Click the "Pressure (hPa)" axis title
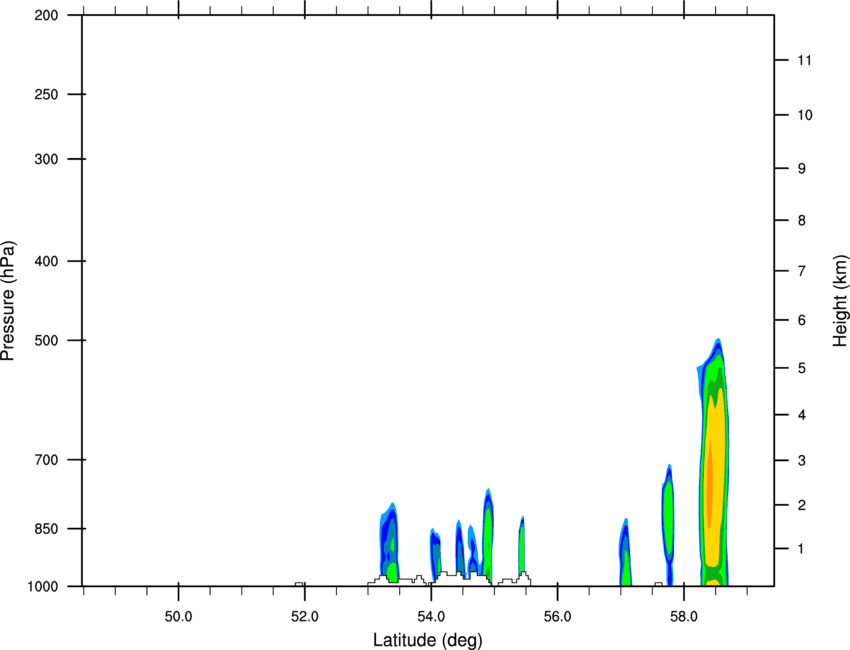This screenshot has width=850, height=650. pyautogui.click(x=8, y=300)
